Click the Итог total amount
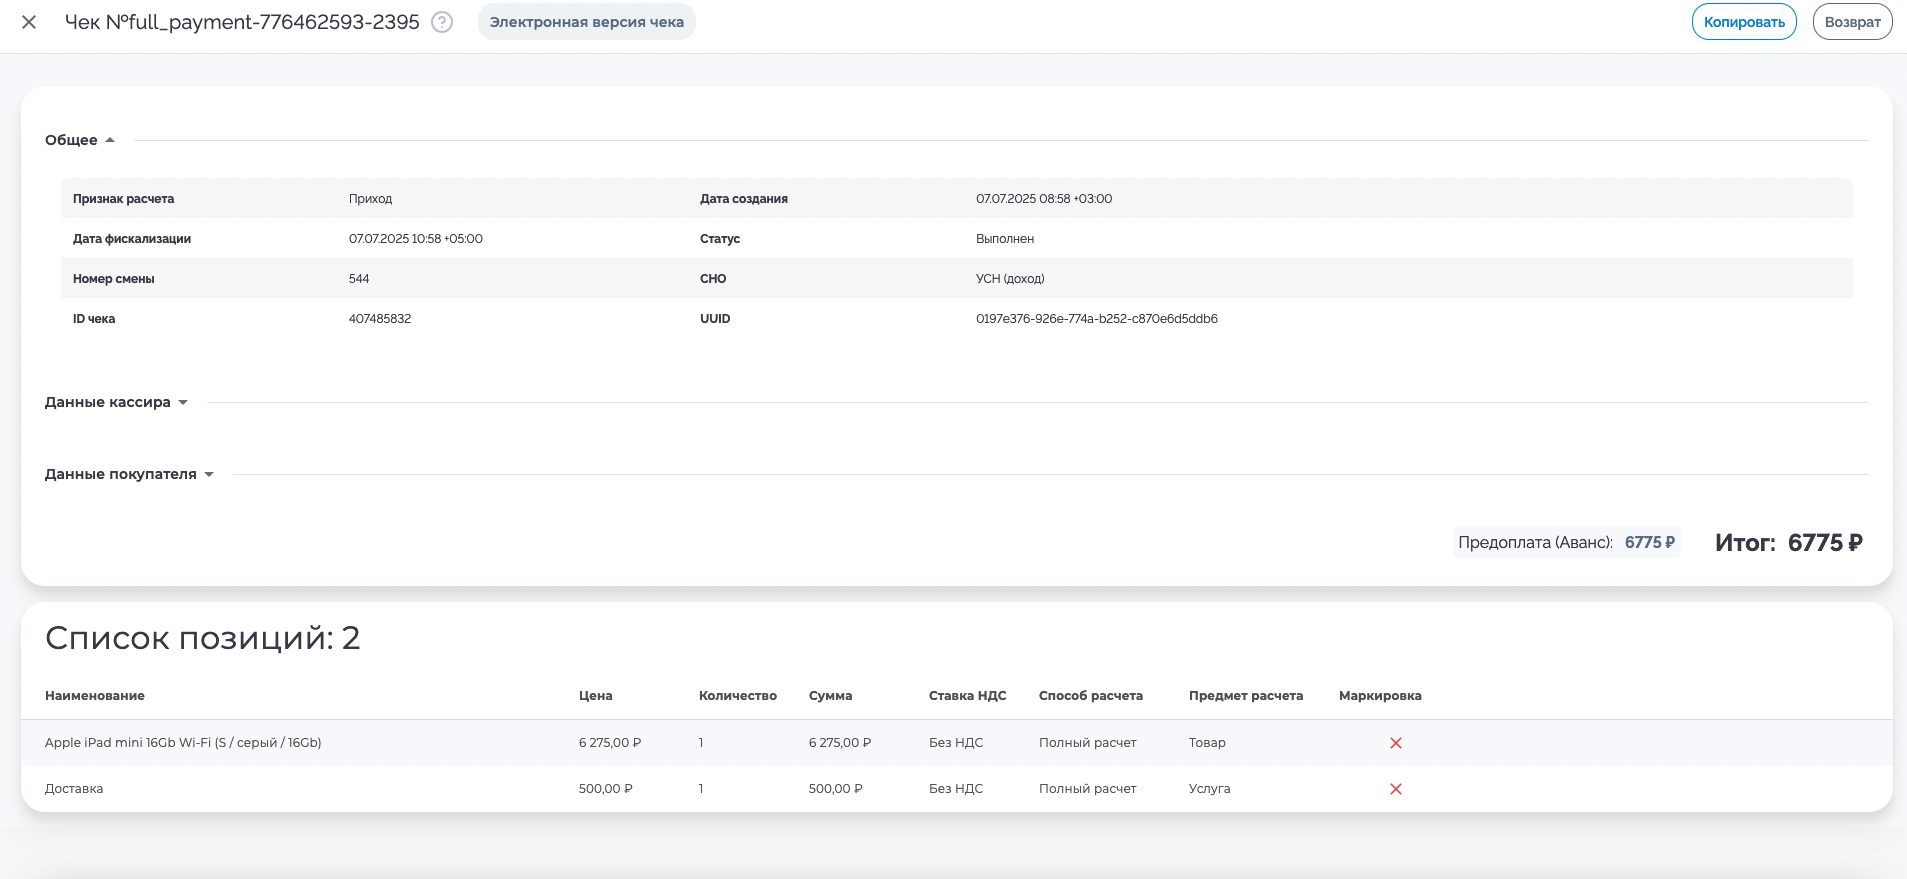The width and height of the screenshot is (1907, 879). click(1824, 543)
